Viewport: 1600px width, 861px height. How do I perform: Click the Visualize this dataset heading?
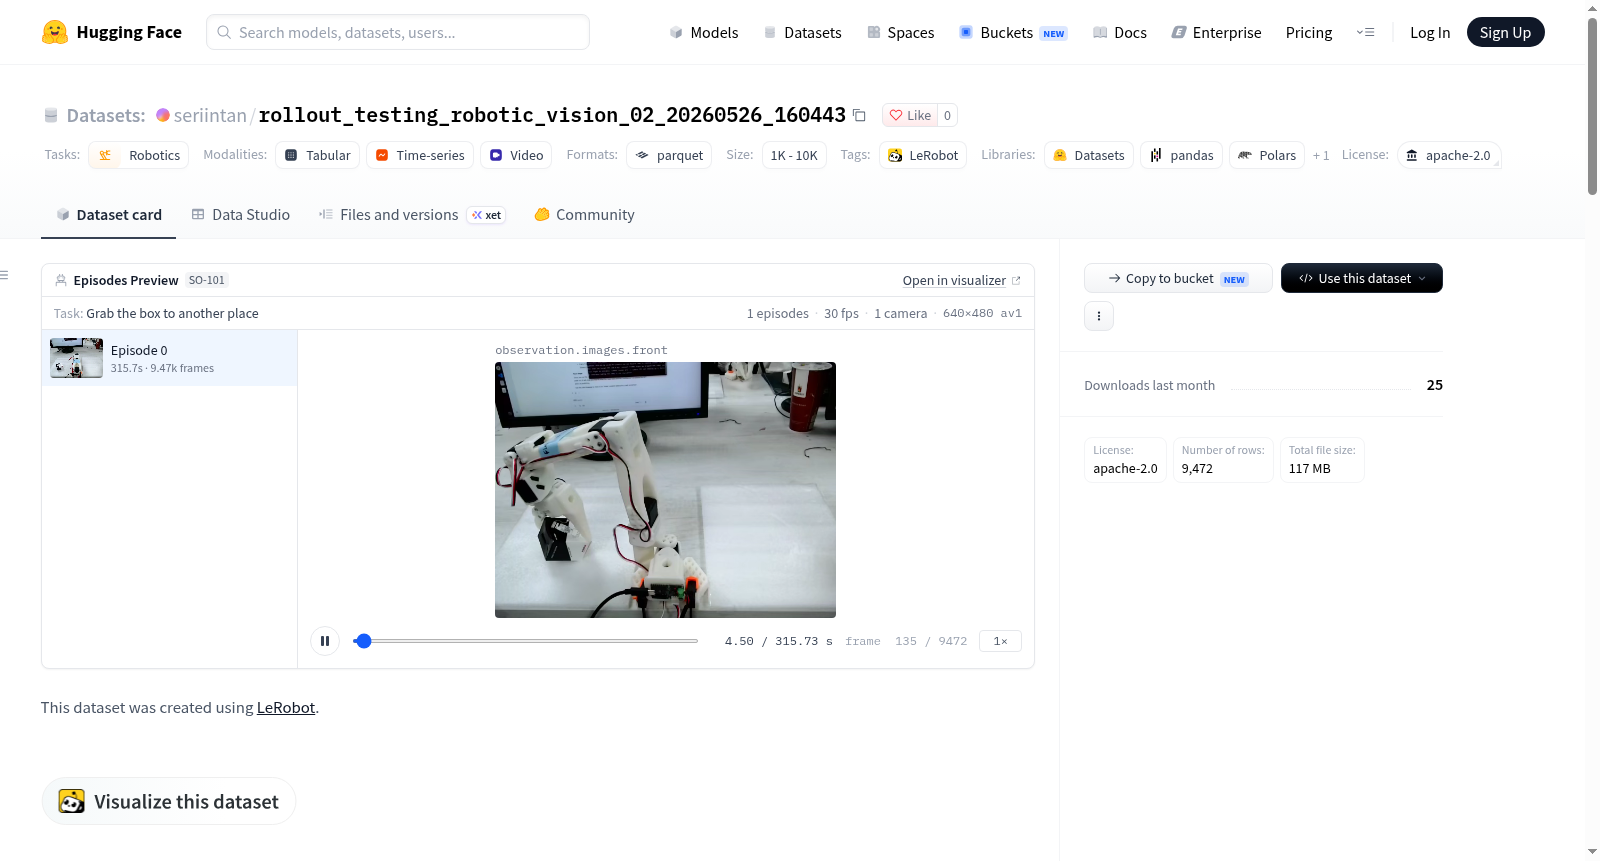(169, 801)
